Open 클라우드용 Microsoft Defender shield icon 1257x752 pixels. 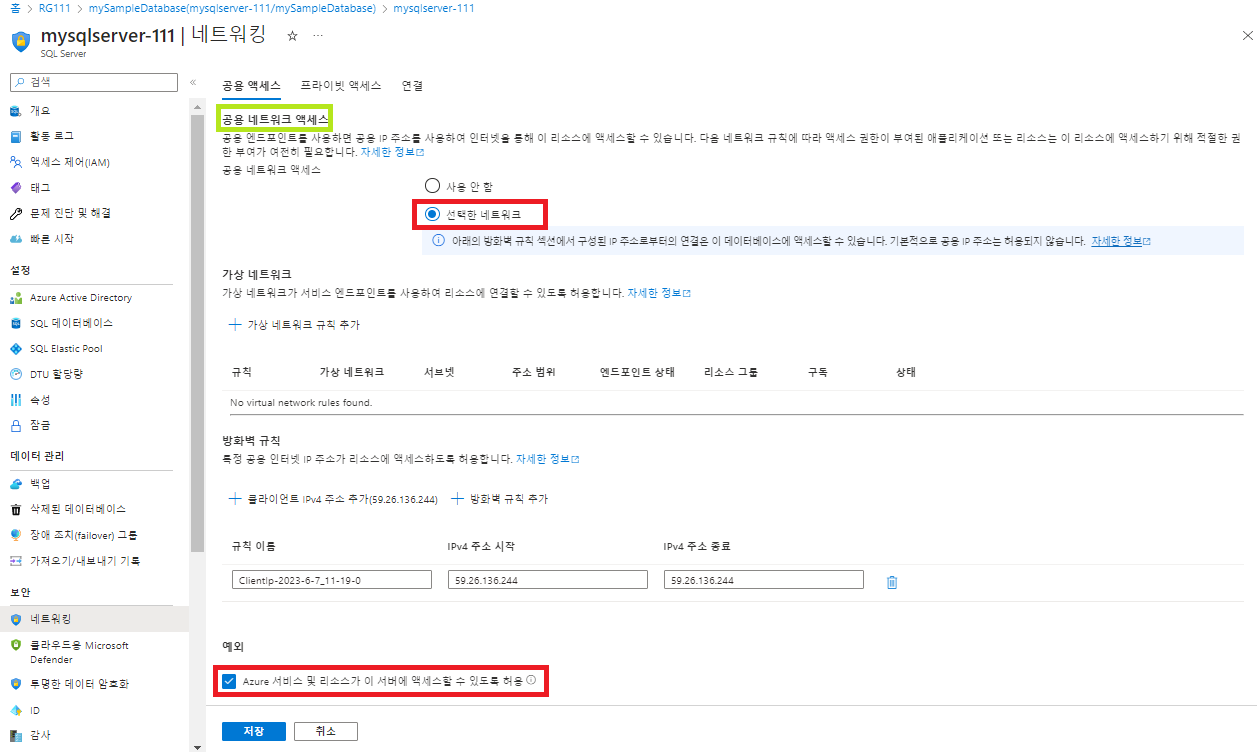click(15, 646)
